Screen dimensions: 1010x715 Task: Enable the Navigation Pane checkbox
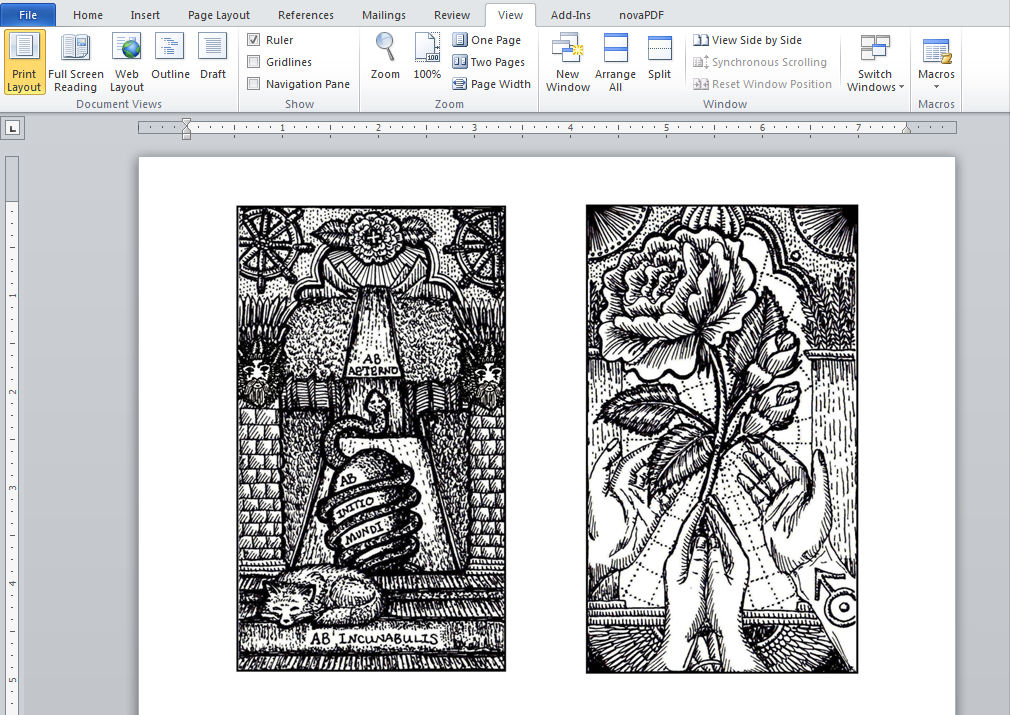pos(254,84)
